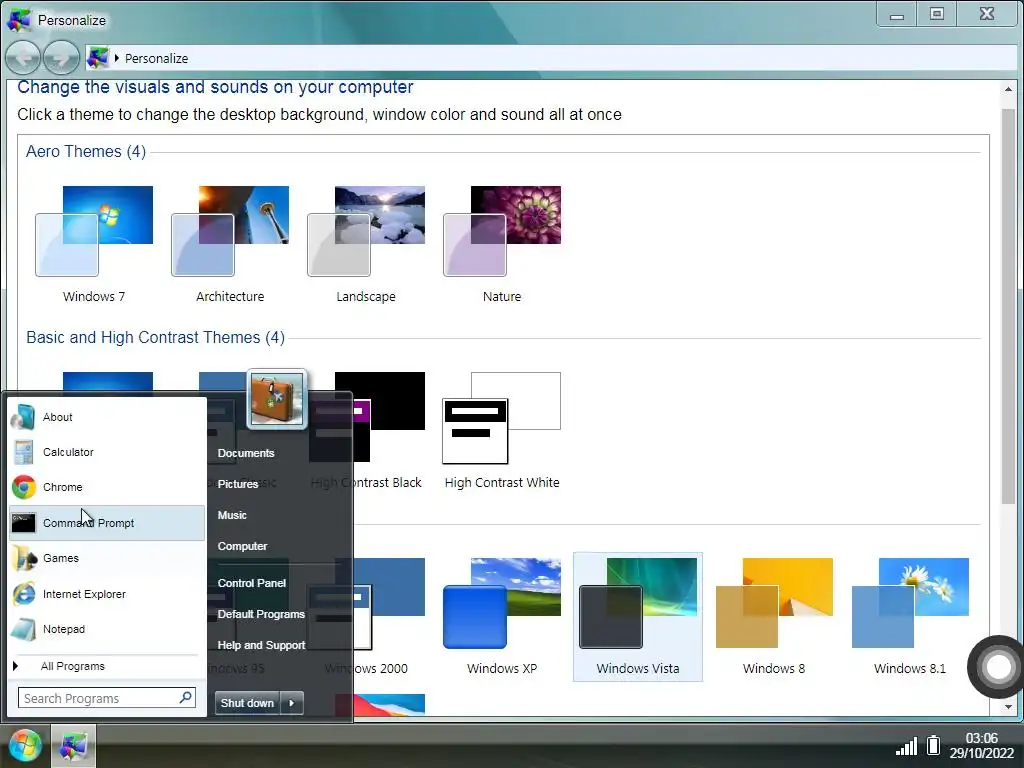Launch Calculator from the Start menu

[x=106, y=452]
